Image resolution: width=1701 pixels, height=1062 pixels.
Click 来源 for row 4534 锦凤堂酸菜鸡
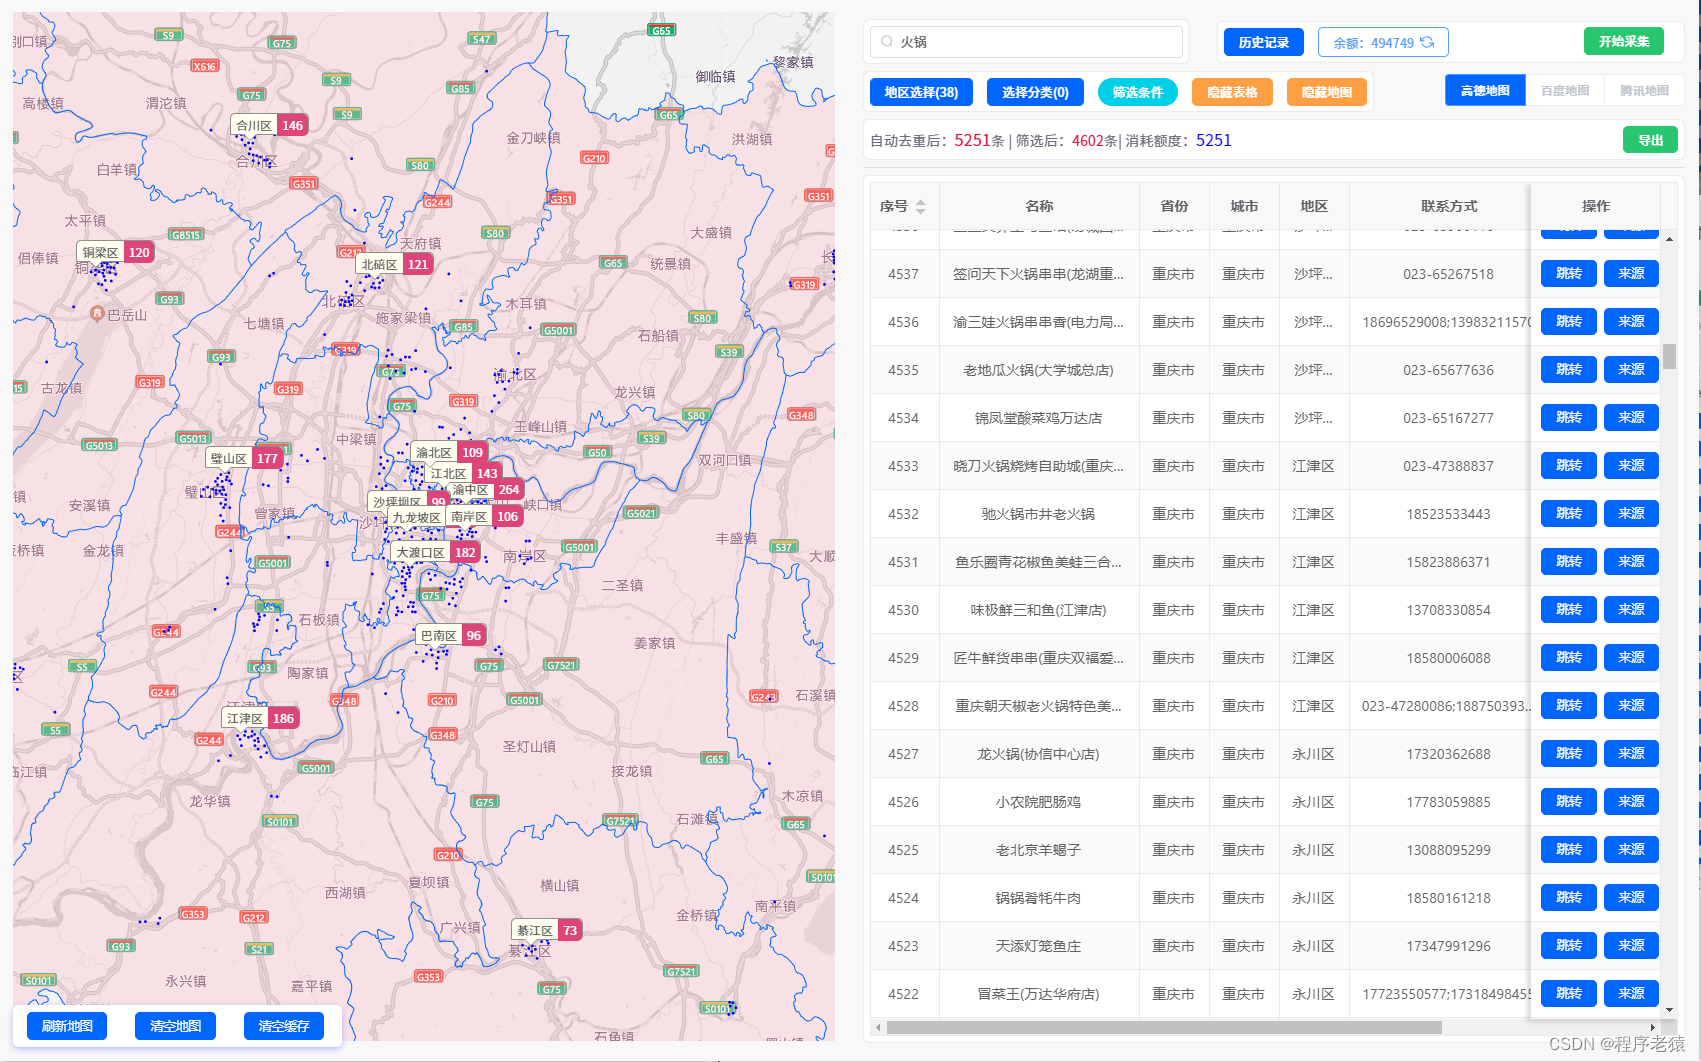[1631, 417]
